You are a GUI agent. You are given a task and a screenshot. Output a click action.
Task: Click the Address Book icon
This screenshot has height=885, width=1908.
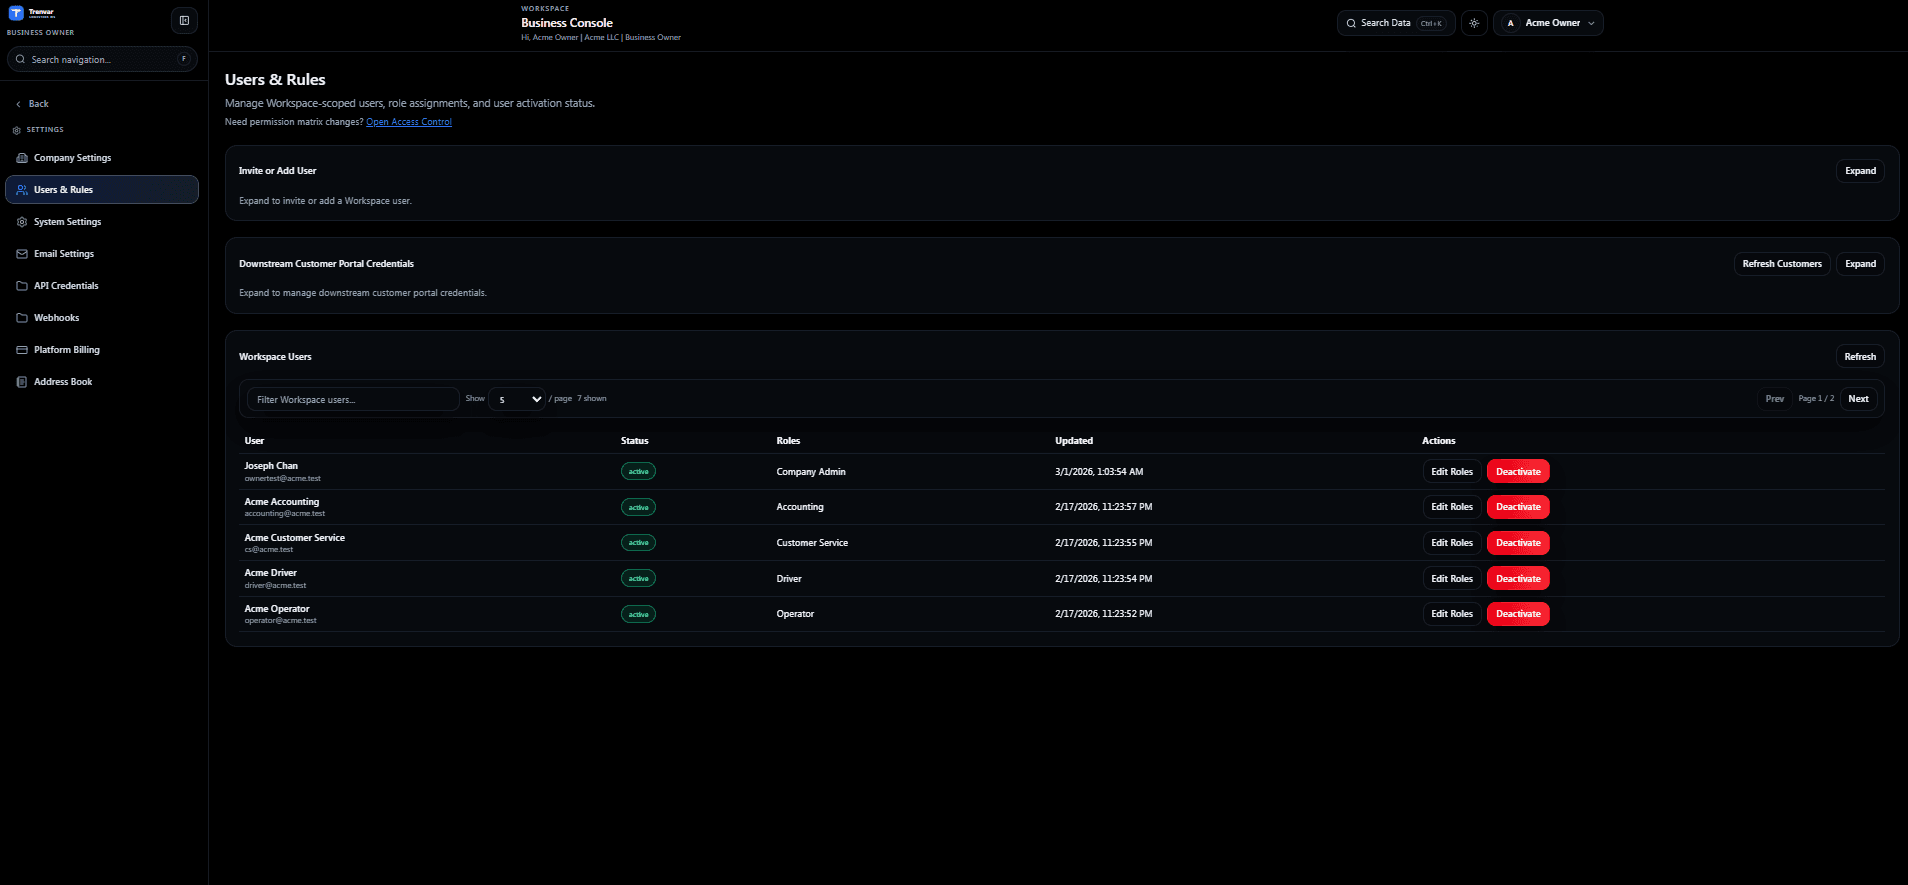click(22, 382)
